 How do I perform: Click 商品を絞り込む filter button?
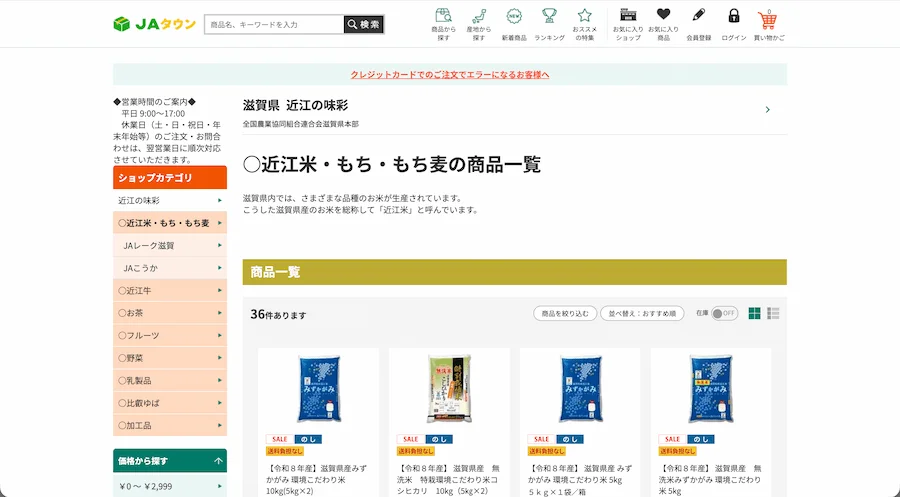(x=565, y=313)
